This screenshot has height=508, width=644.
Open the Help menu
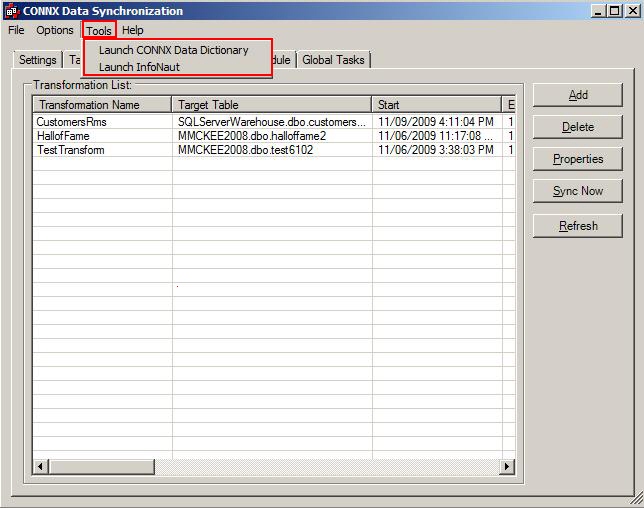point(133,30)
